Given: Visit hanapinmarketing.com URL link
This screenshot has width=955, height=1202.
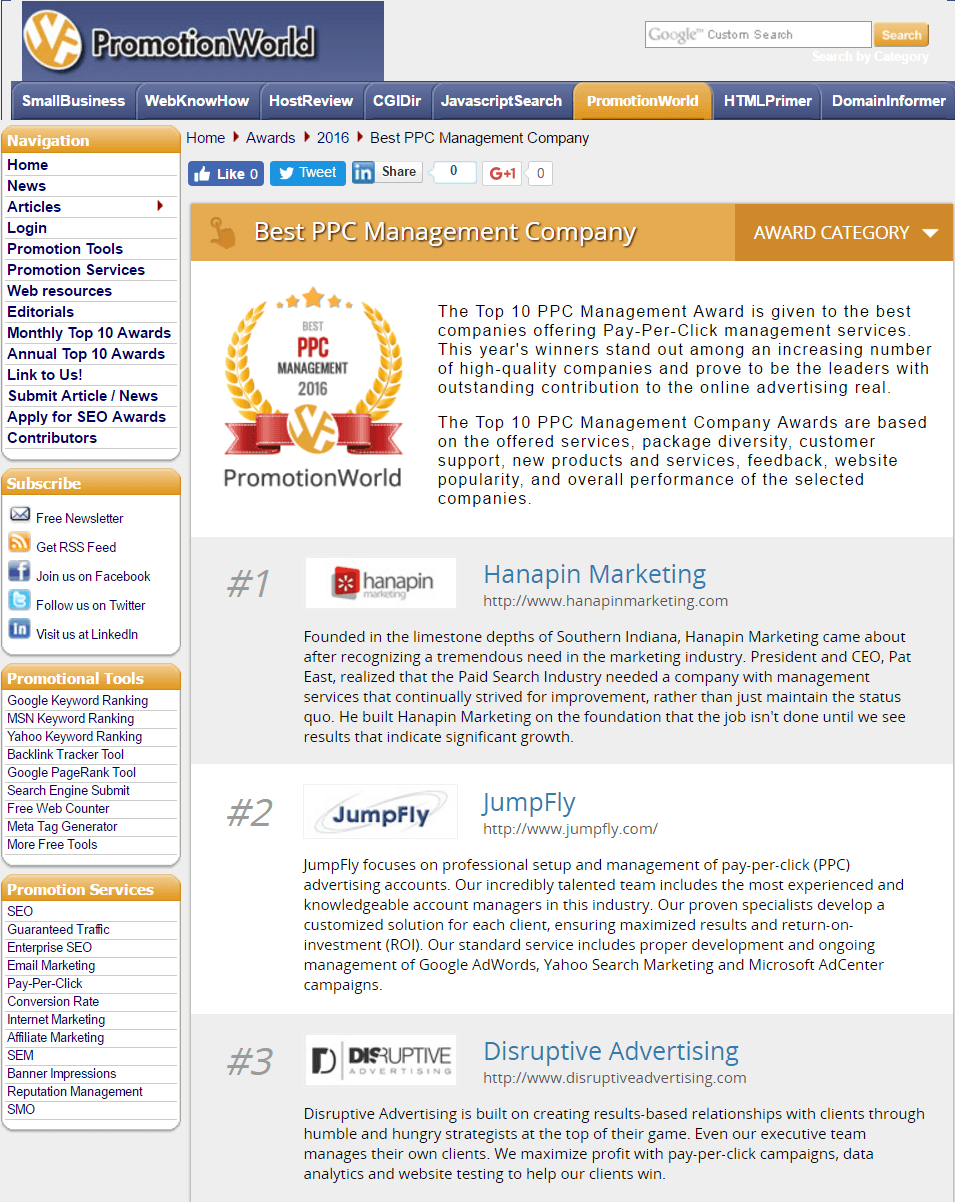Looking at the screenshot, I should pyautogui.click(x=606, y=601).
